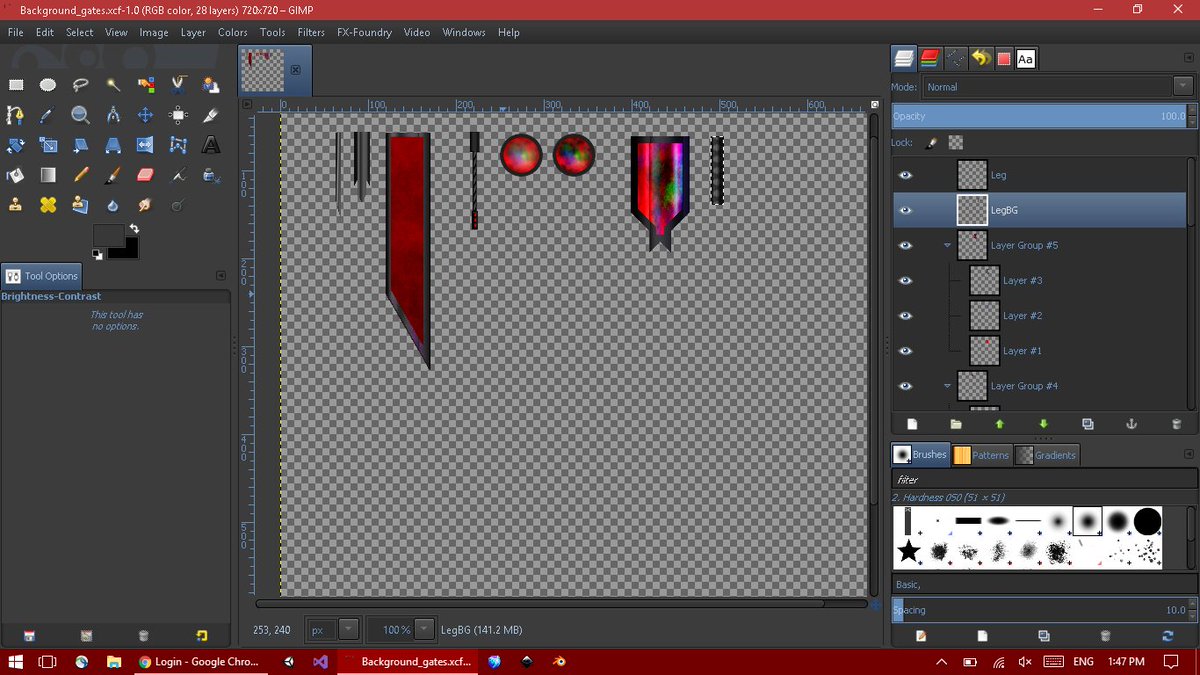This screenshot has height=675, width=1200.
Task: Select the Paths tool
Action: click(x=16, y=115)
